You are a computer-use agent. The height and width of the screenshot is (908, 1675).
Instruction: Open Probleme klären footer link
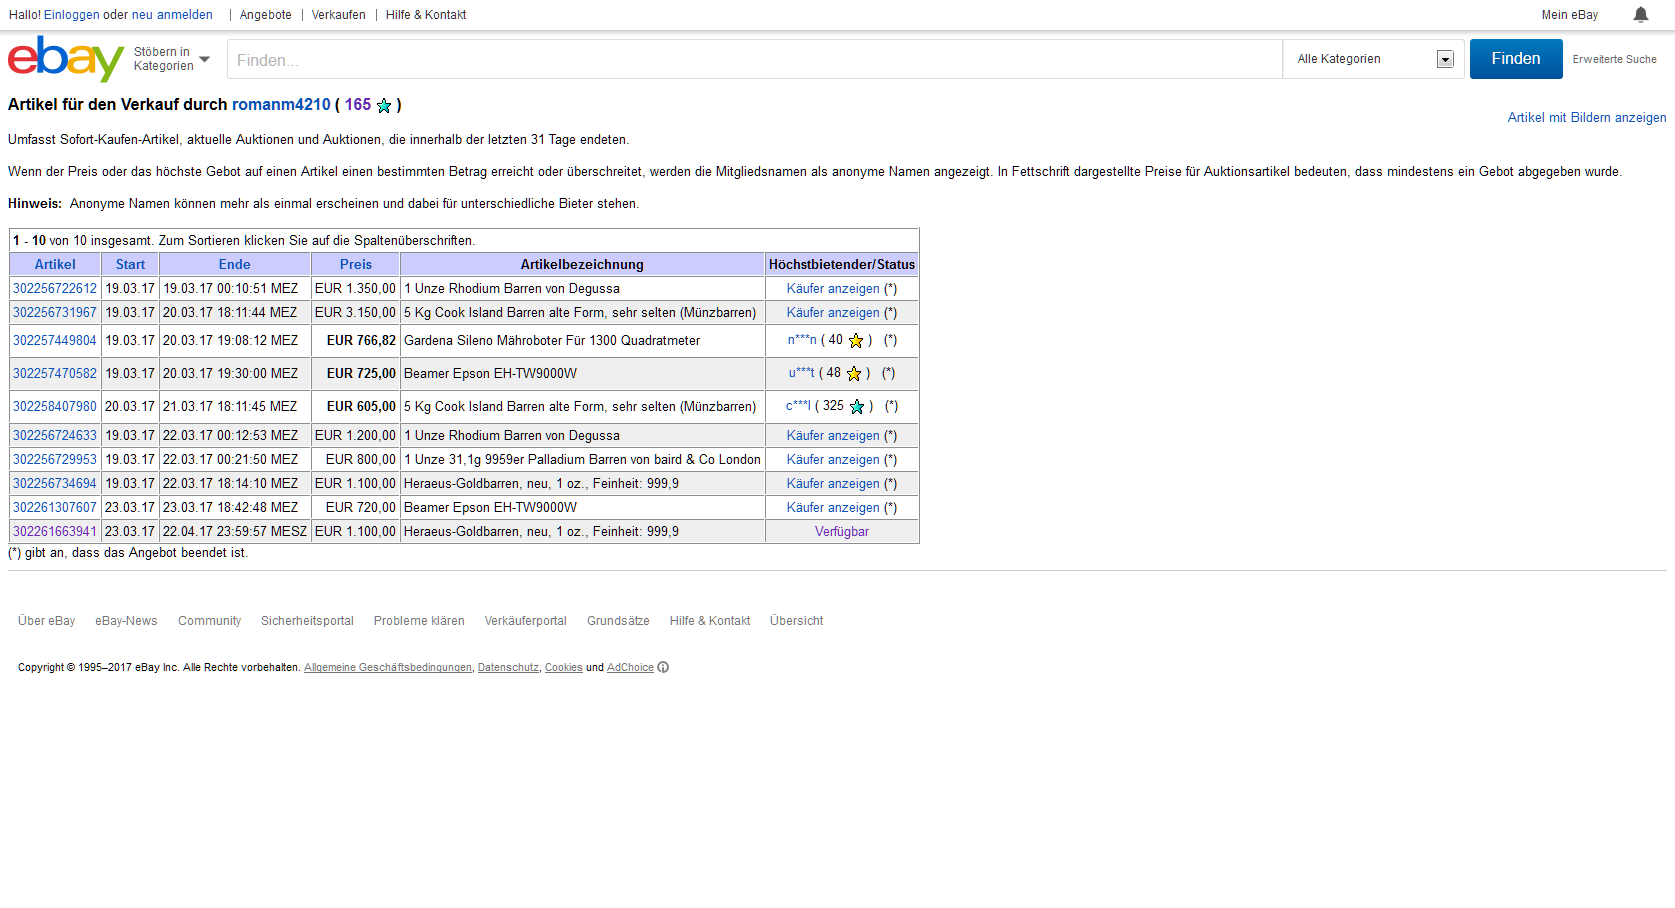[419, 621]
